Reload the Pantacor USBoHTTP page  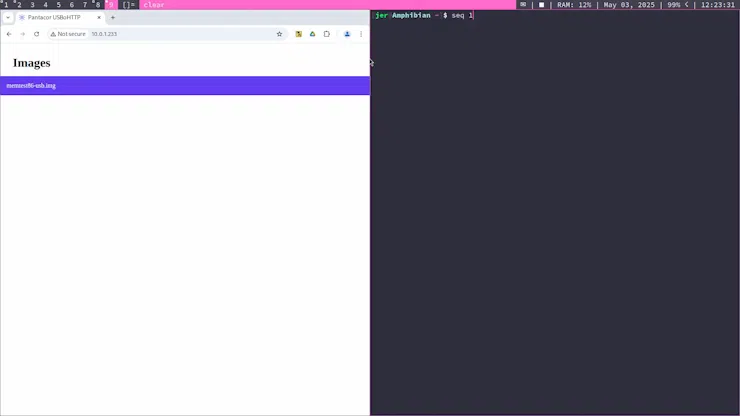pyautogui.click(x=36, y=34)
